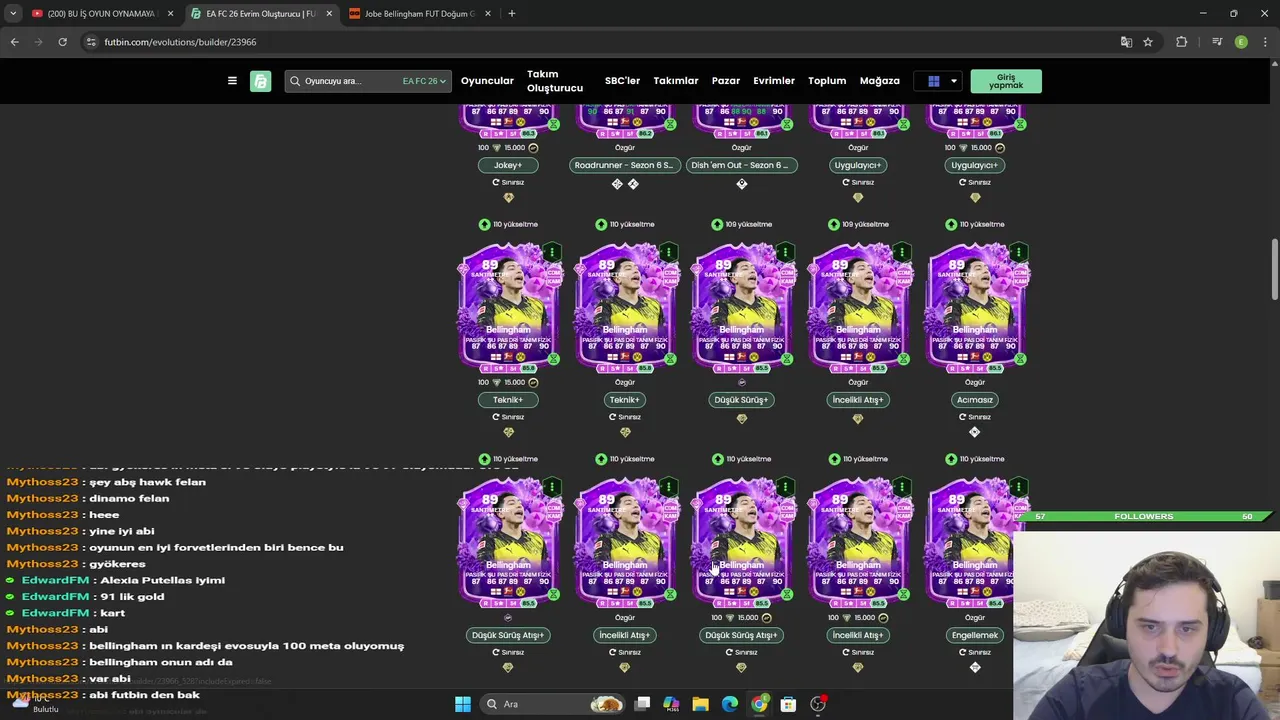Open the Chrome profile avatar
This screenshot has height=720, width=1280.
click(x=1241, y=42)
